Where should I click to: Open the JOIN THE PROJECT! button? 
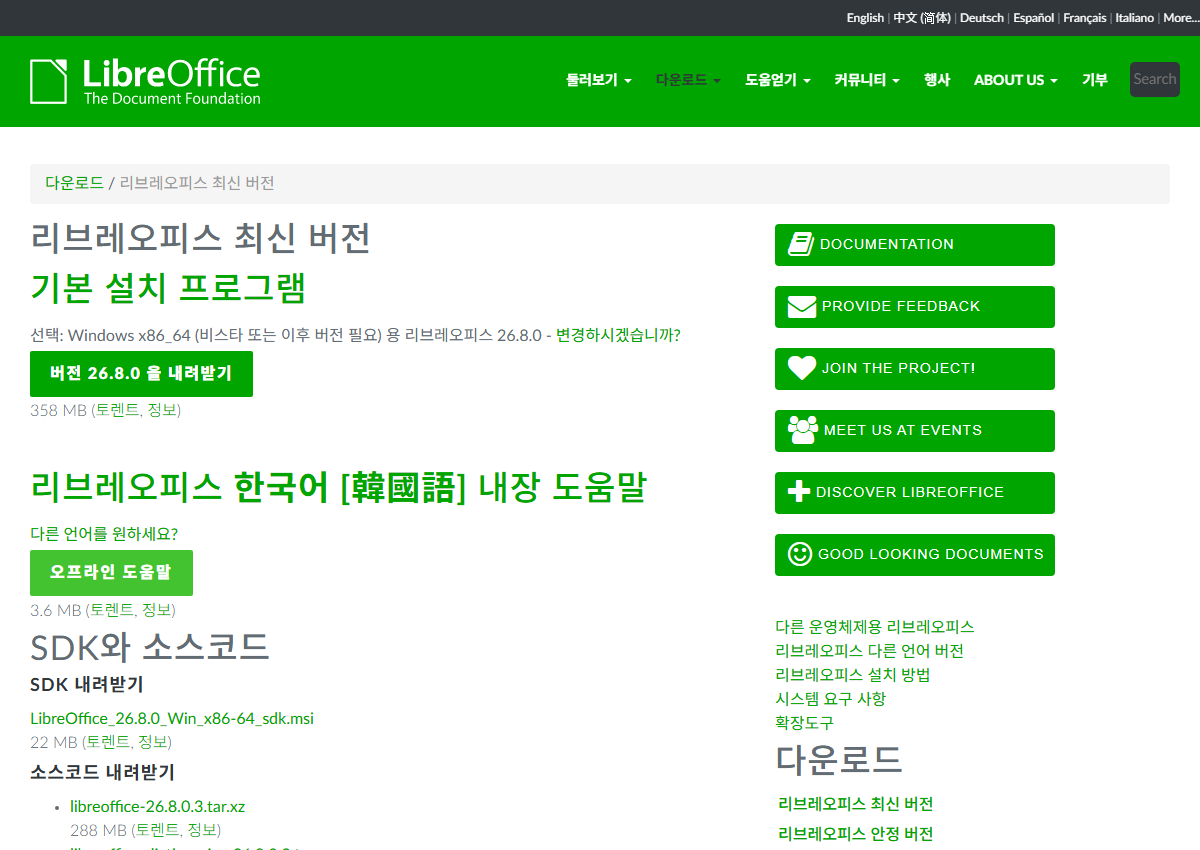915,369
